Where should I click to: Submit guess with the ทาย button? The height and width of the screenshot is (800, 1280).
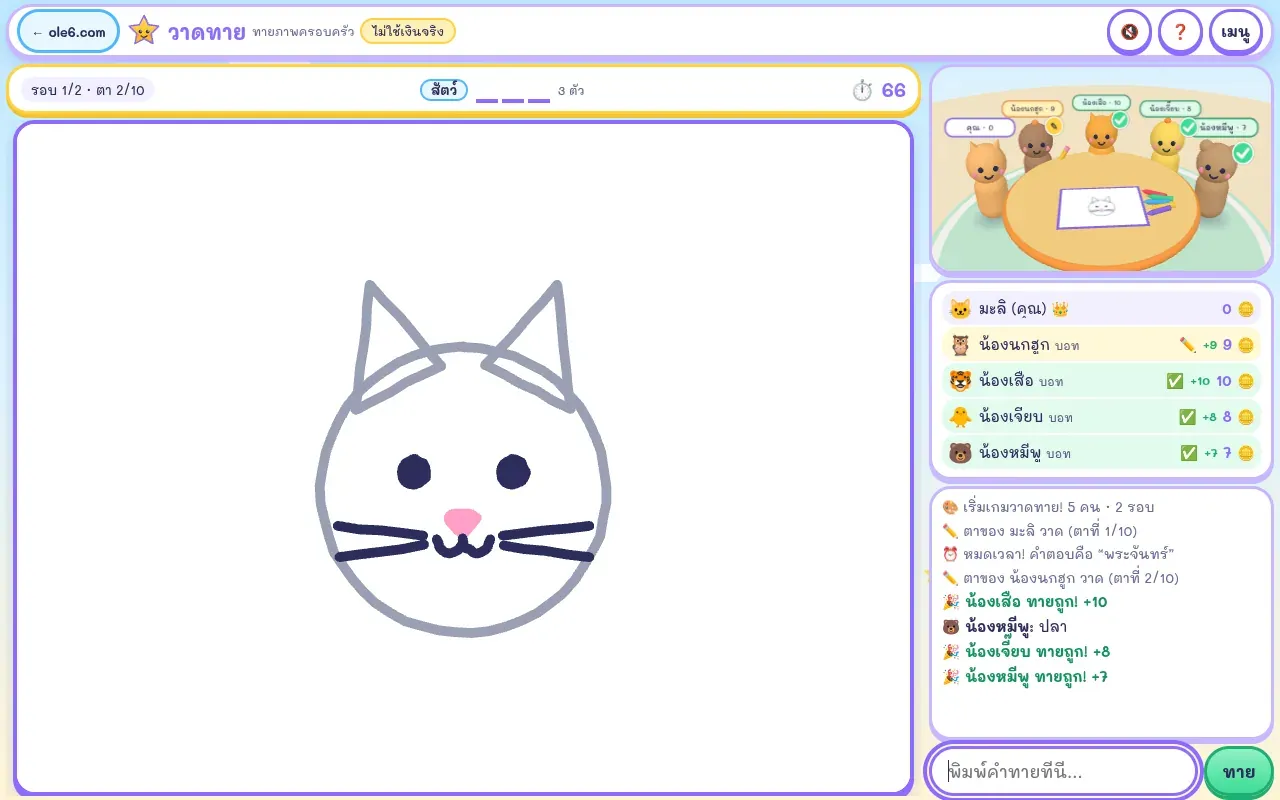(1239, 772)
